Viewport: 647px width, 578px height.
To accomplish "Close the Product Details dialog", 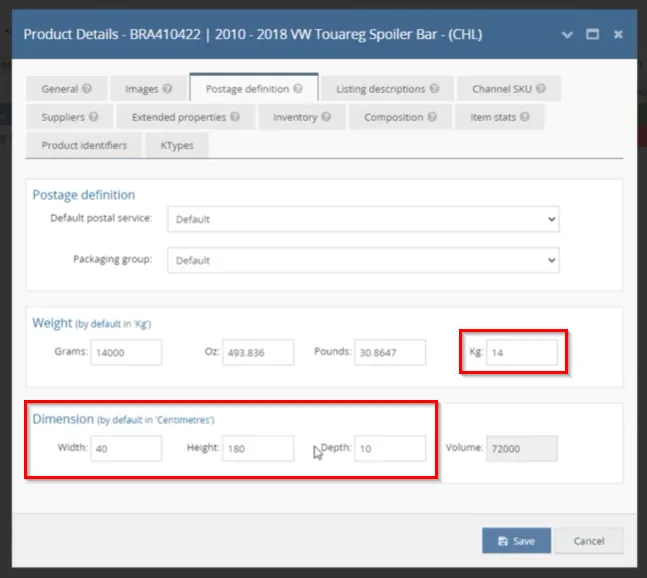I will (x=618, y=34).
